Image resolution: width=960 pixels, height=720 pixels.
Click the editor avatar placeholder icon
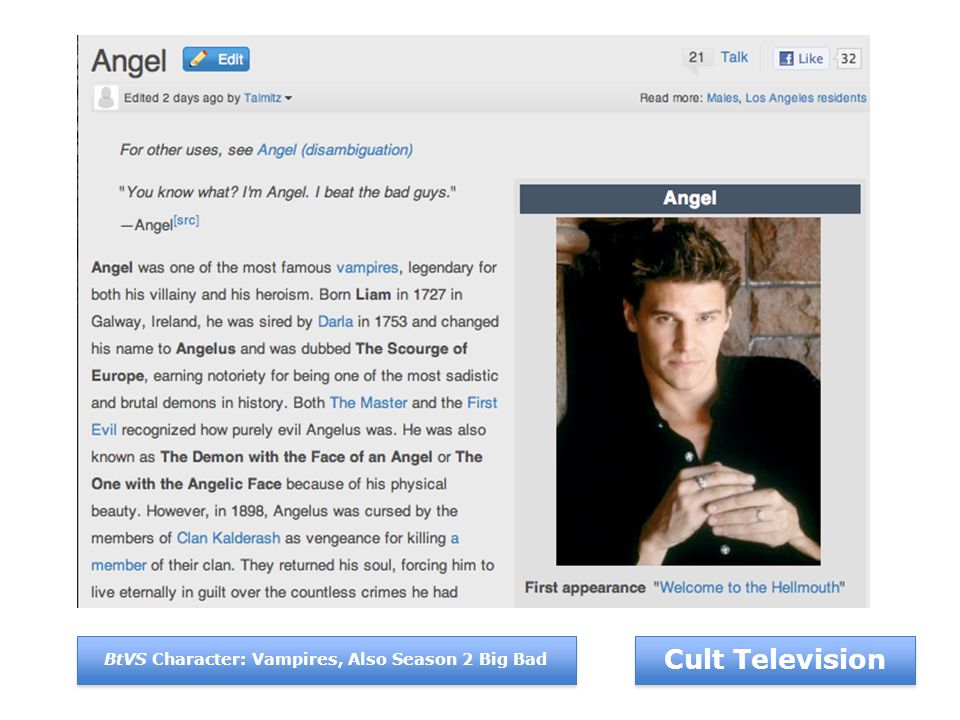pyautogui.click(x=106, y=98)
